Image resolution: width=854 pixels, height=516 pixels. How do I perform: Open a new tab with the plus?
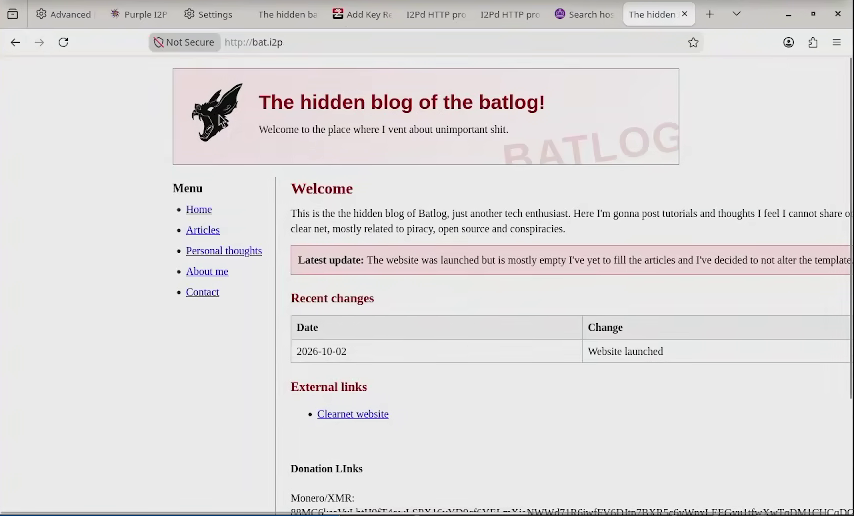coord(709,14)
